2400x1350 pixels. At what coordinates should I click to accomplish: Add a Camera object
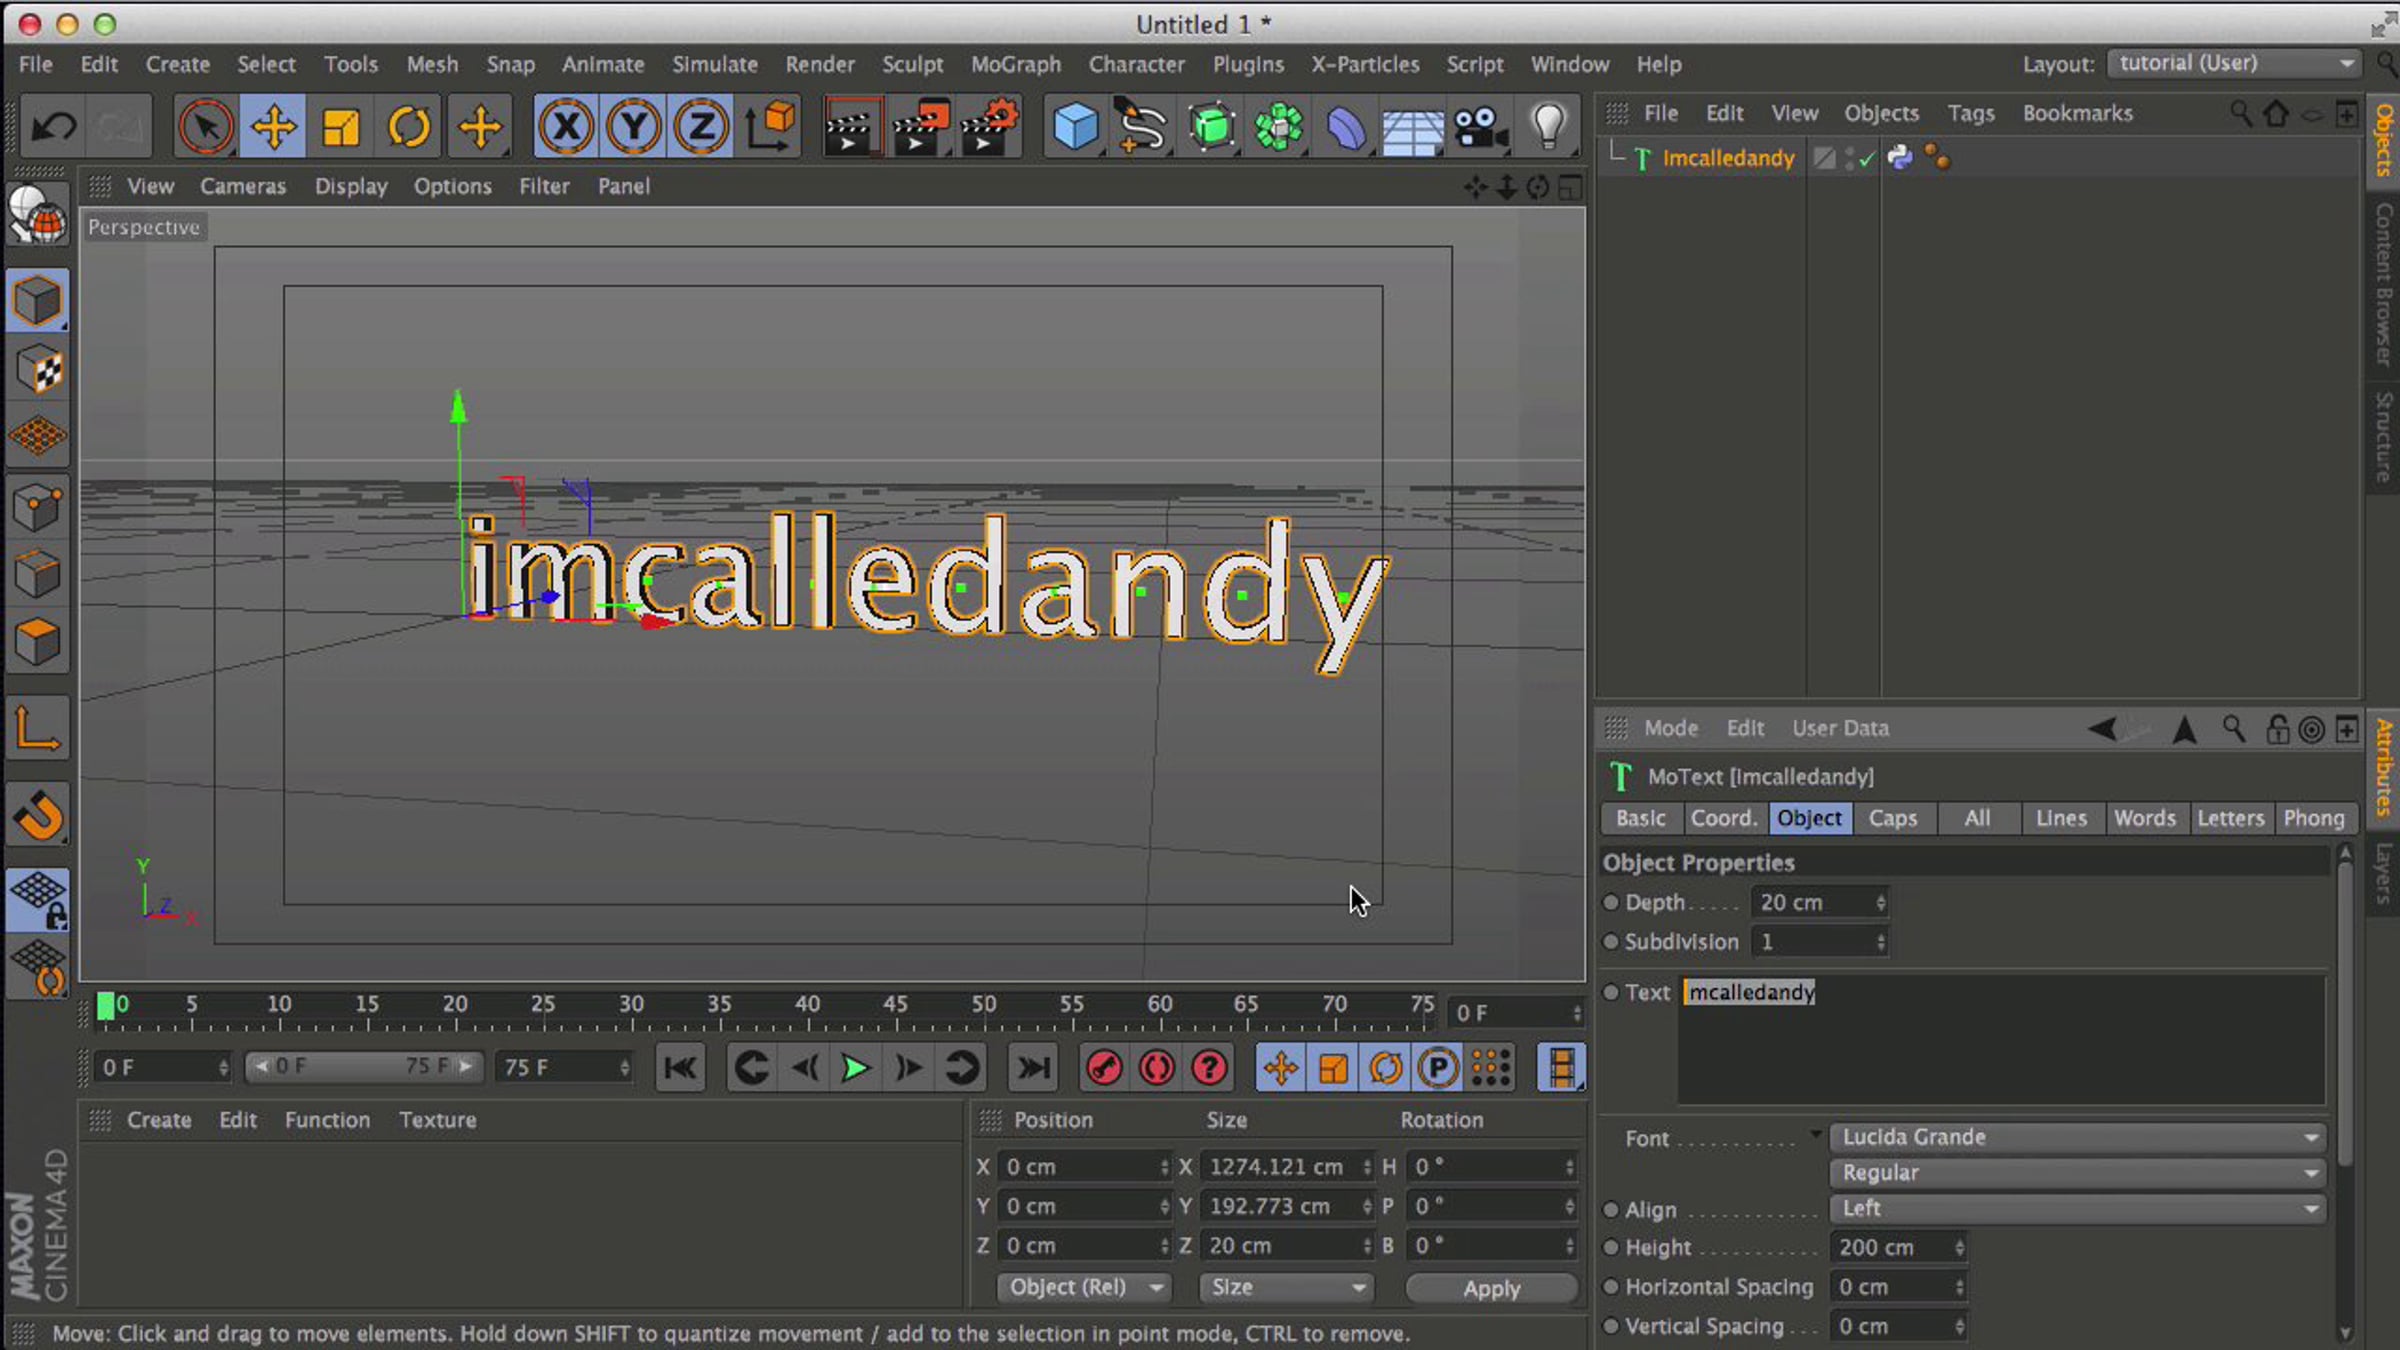(x=1480, y=127)
